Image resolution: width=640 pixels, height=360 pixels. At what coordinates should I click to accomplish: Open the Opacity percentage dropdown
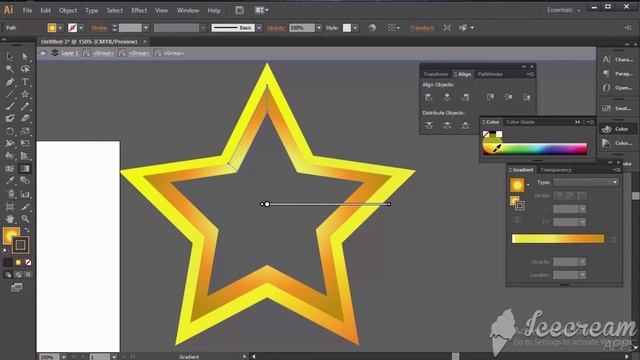pyautogui.click(x=319, y=28)
